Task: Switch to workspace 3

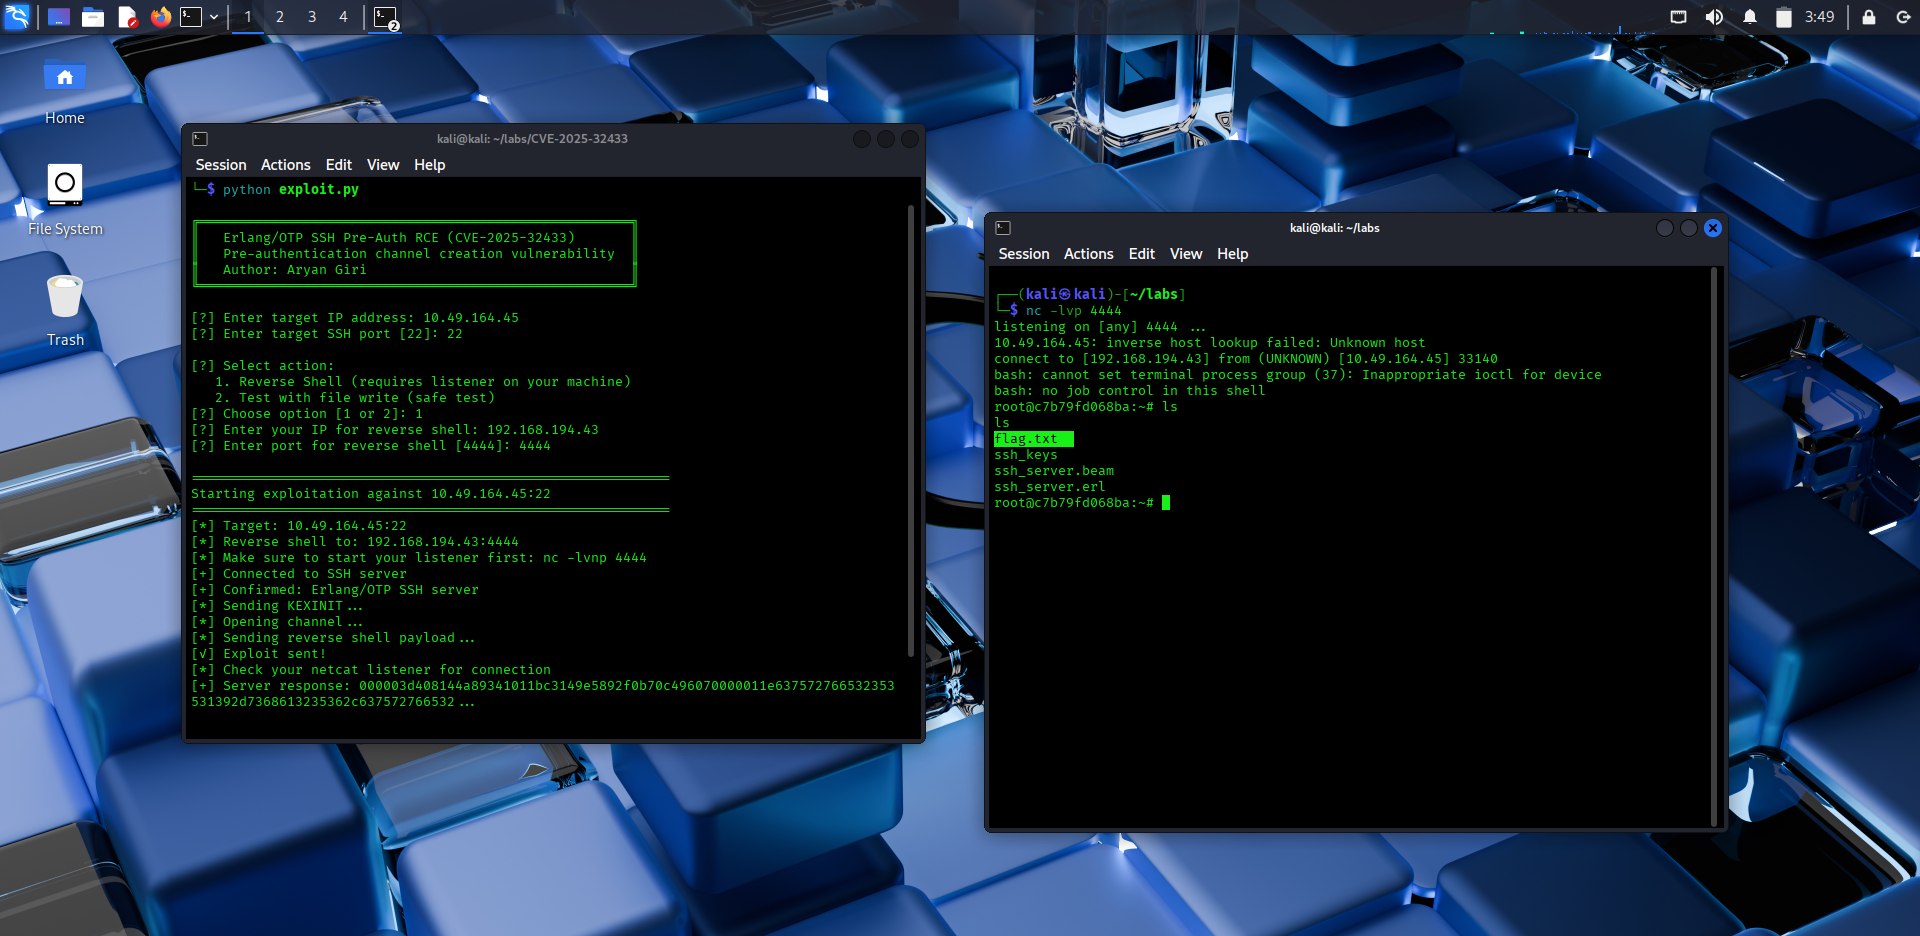Action: pos(312,17)
